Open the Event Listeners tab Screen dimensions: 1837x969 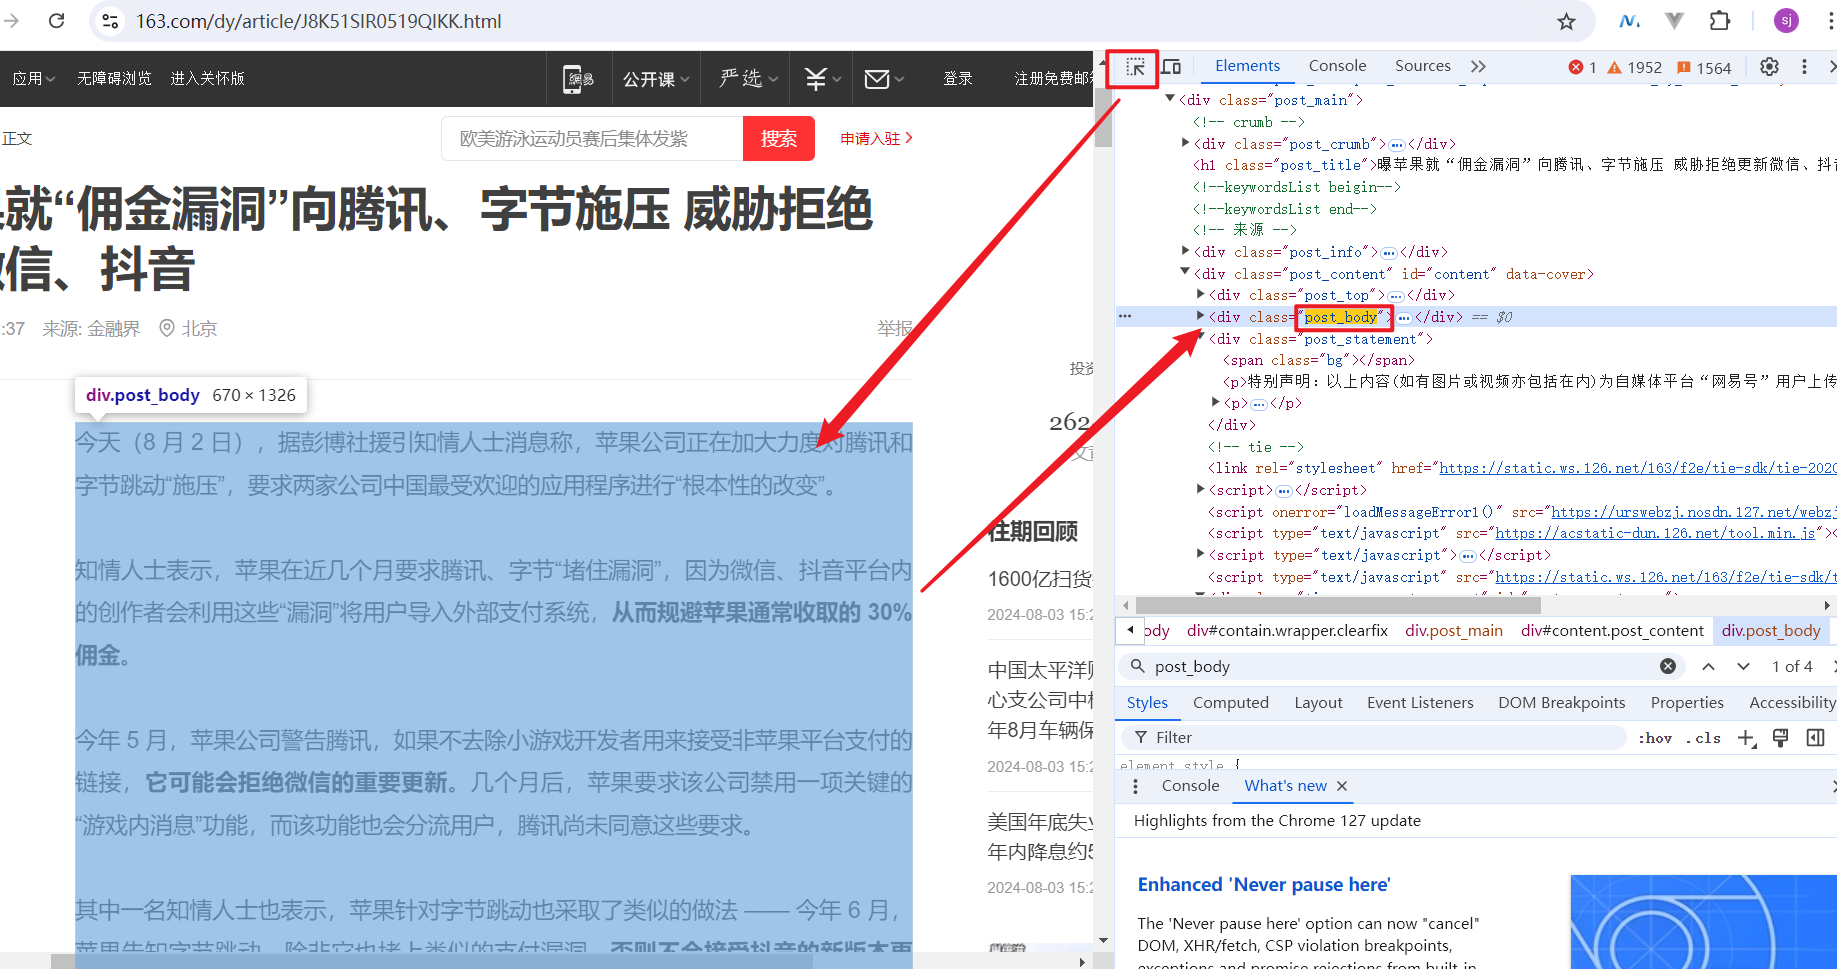1419,702
